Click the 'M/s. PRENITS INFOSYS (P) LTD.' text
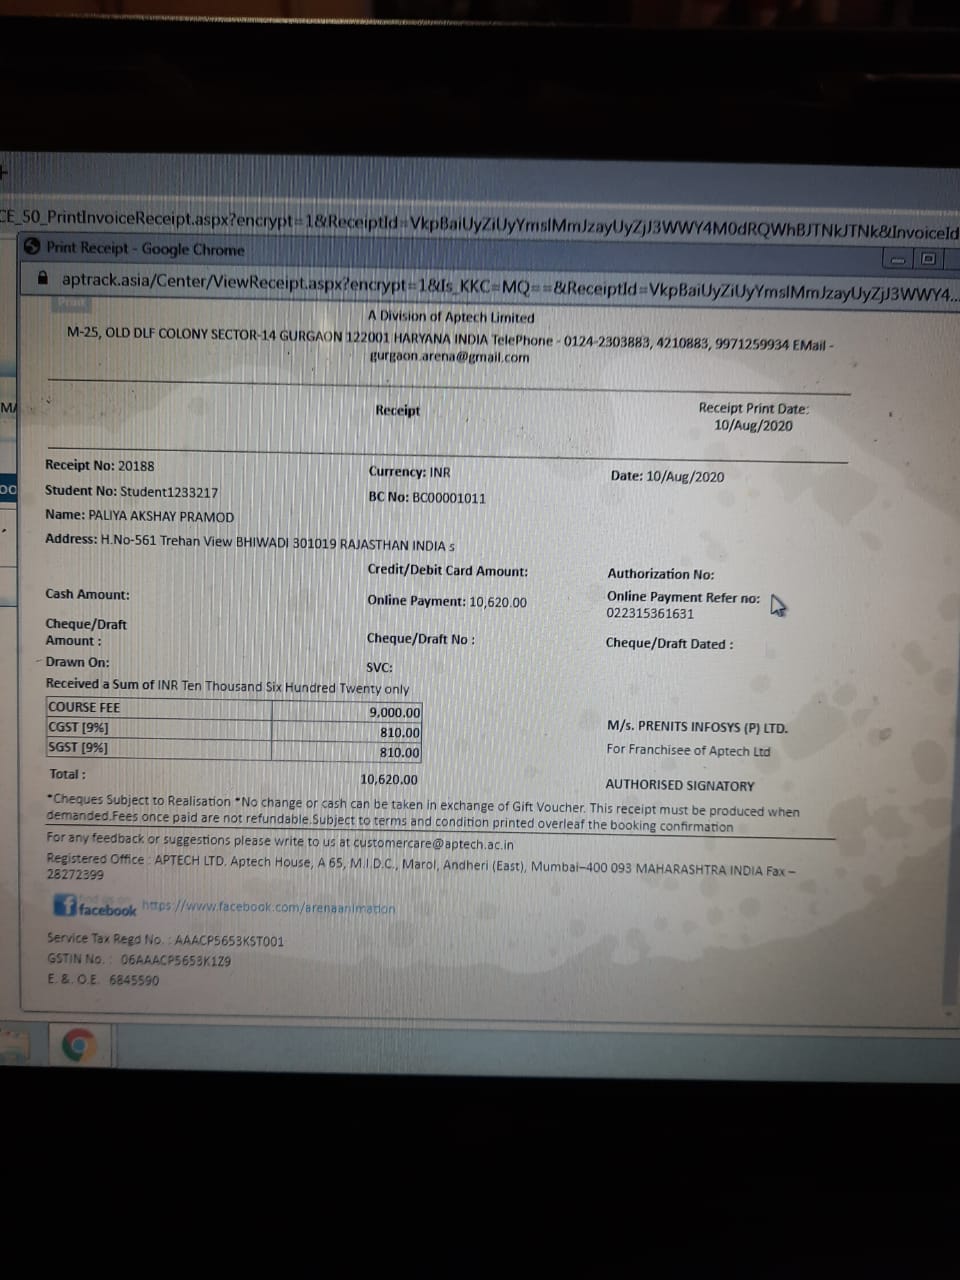 click(697, 727)
